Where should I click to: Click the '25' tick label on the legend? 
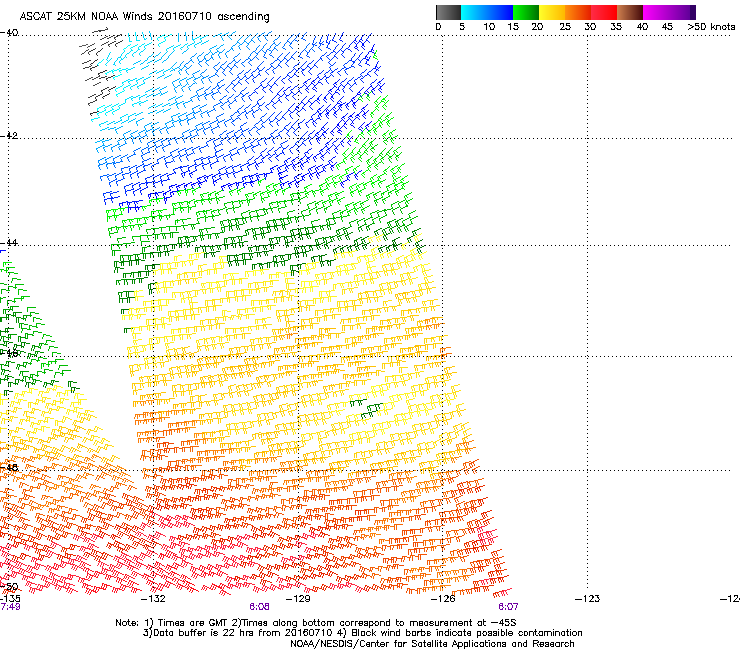coord(565,27)
